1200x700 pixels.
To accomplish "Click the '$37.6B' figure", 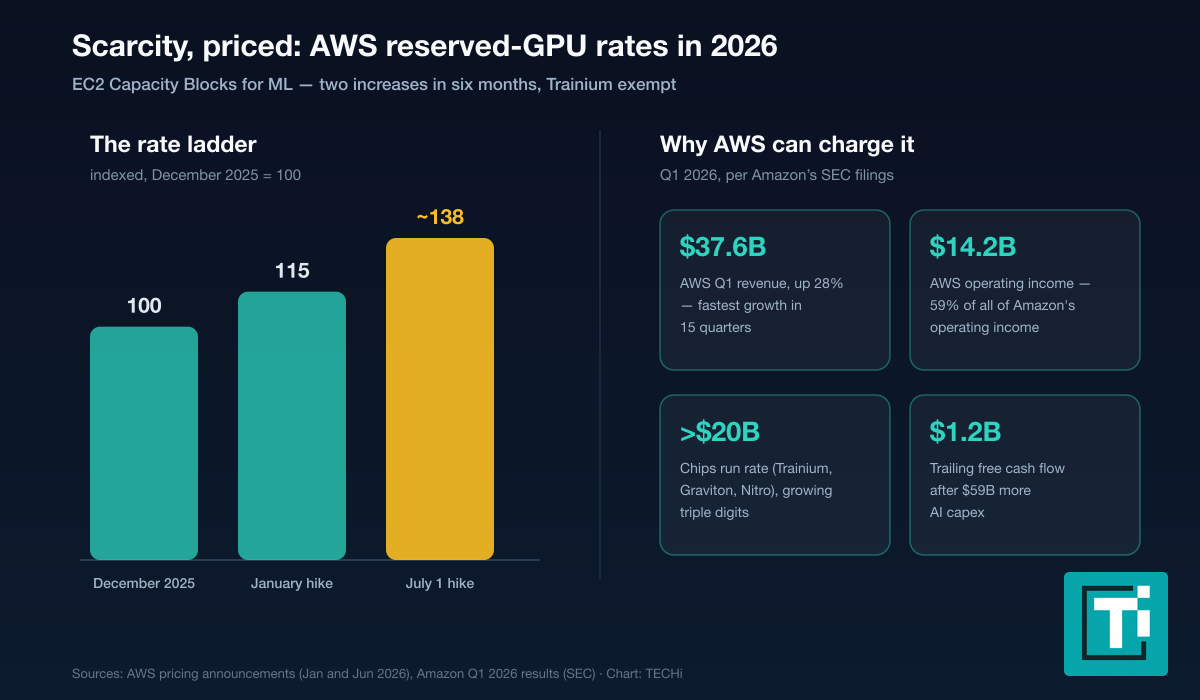I will click(x=723, y=246).
